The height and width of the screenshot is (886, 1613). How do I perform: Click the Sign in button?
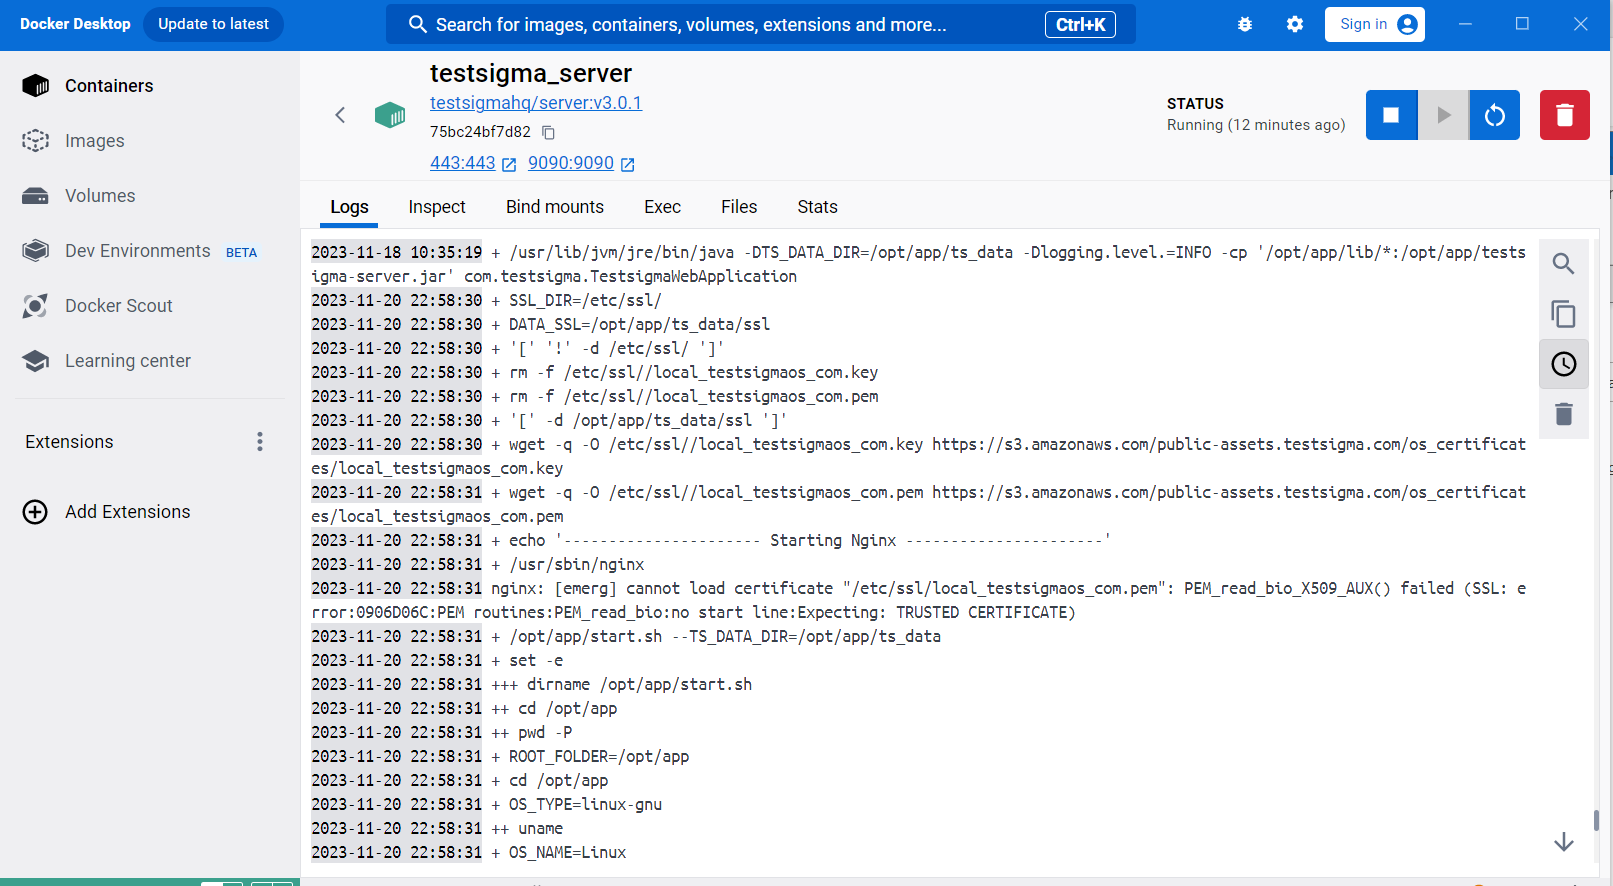pos(1375,24)
